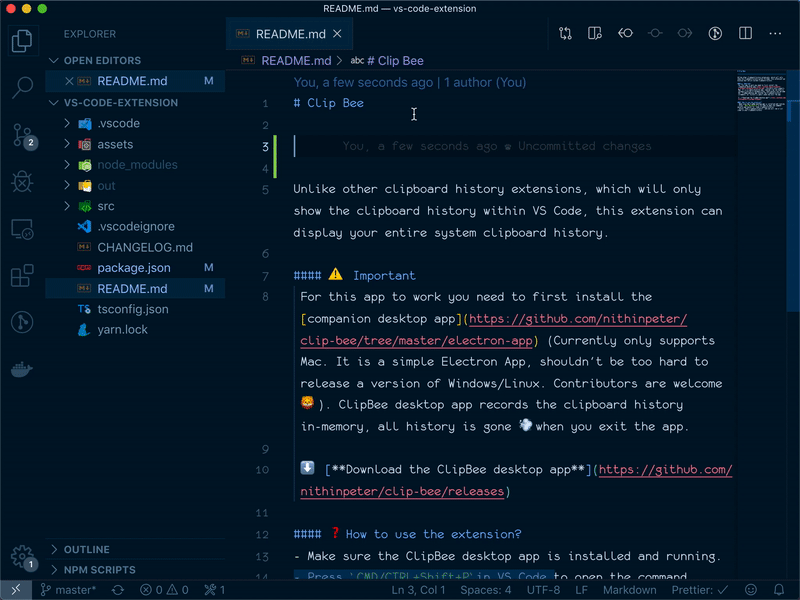Screen dimensions: 800x600
Task: Open the Explorer view in activity bar
Action: pyautogui.click(x=22, y=40)
